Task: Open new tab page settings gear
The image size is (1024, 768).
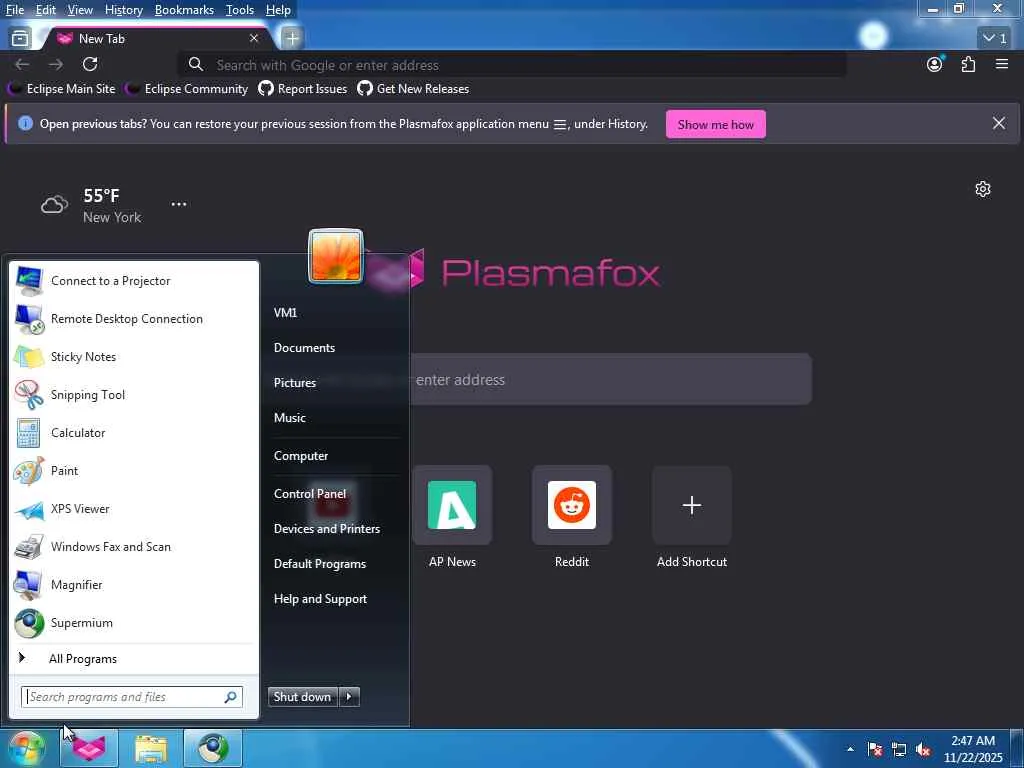Action: [983, 189]
